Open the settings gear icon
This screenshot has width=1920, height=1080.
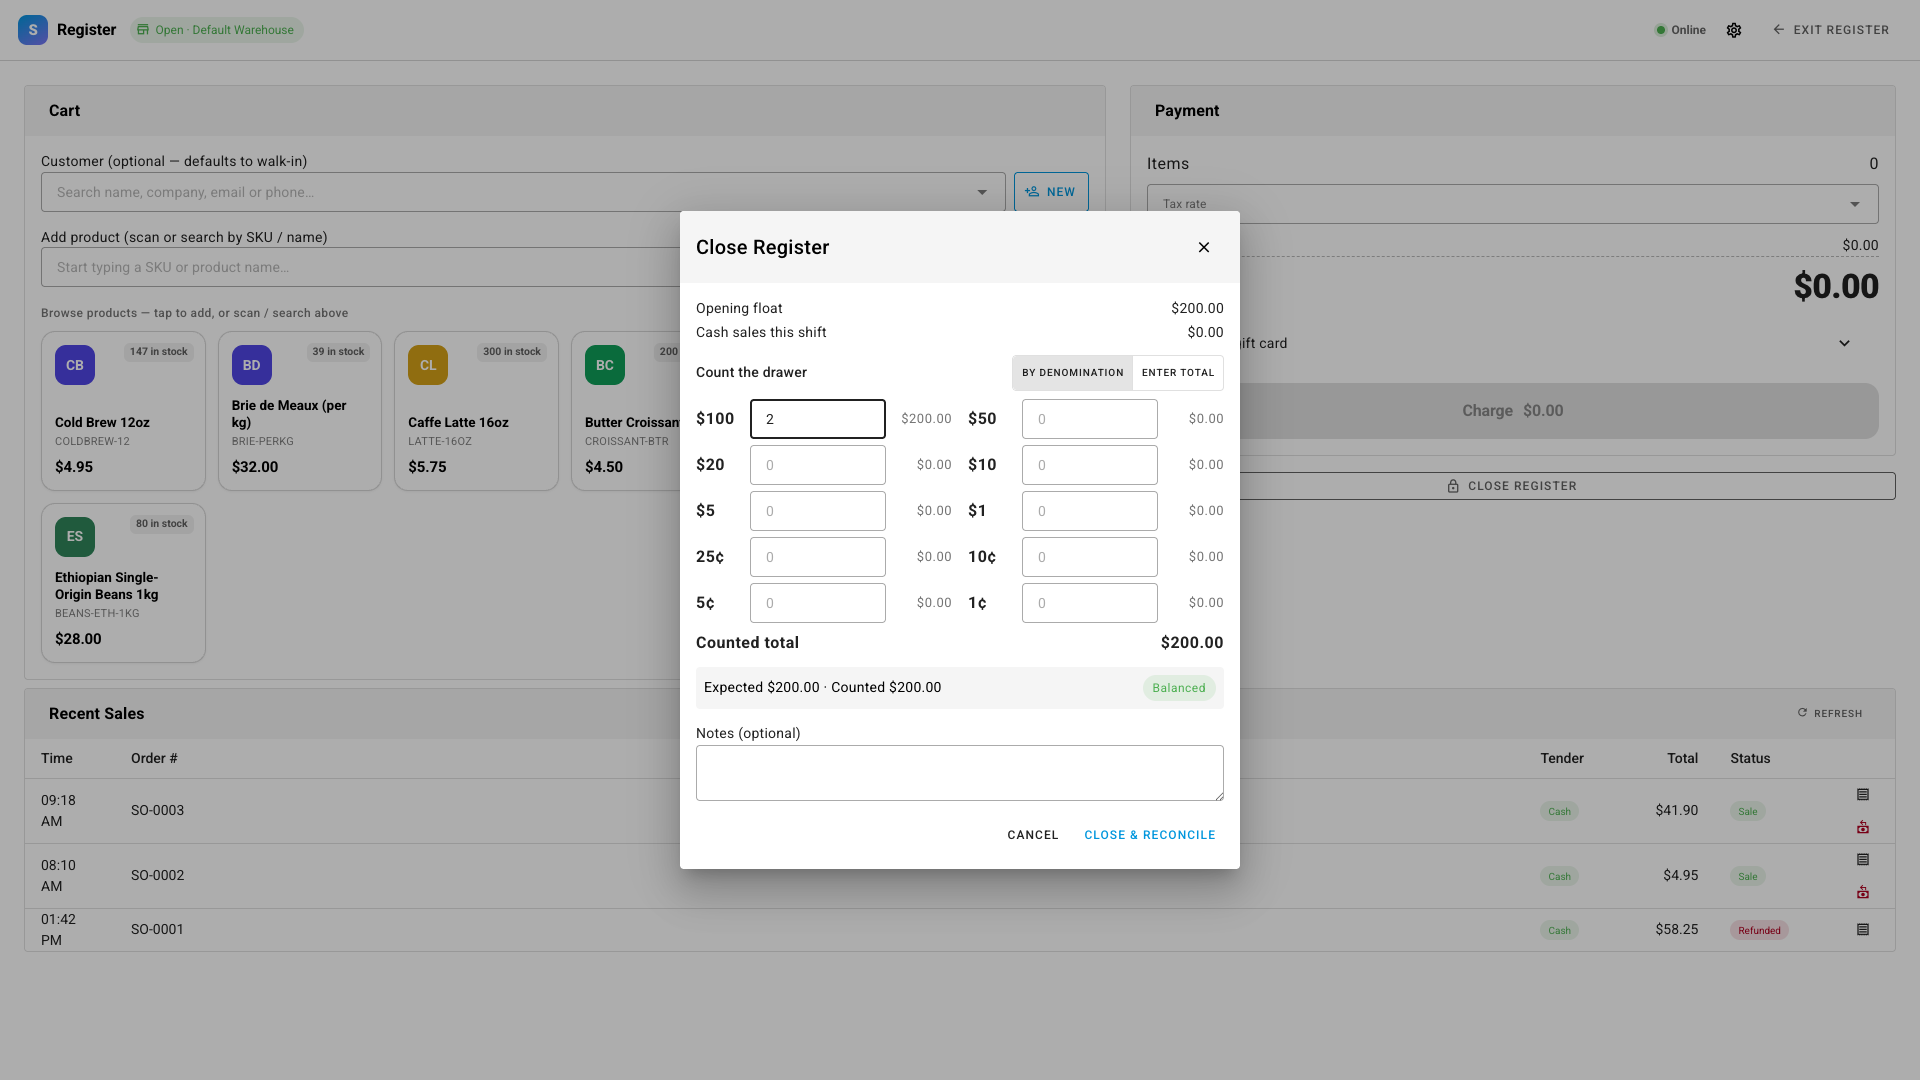(x=1734, y=30)
